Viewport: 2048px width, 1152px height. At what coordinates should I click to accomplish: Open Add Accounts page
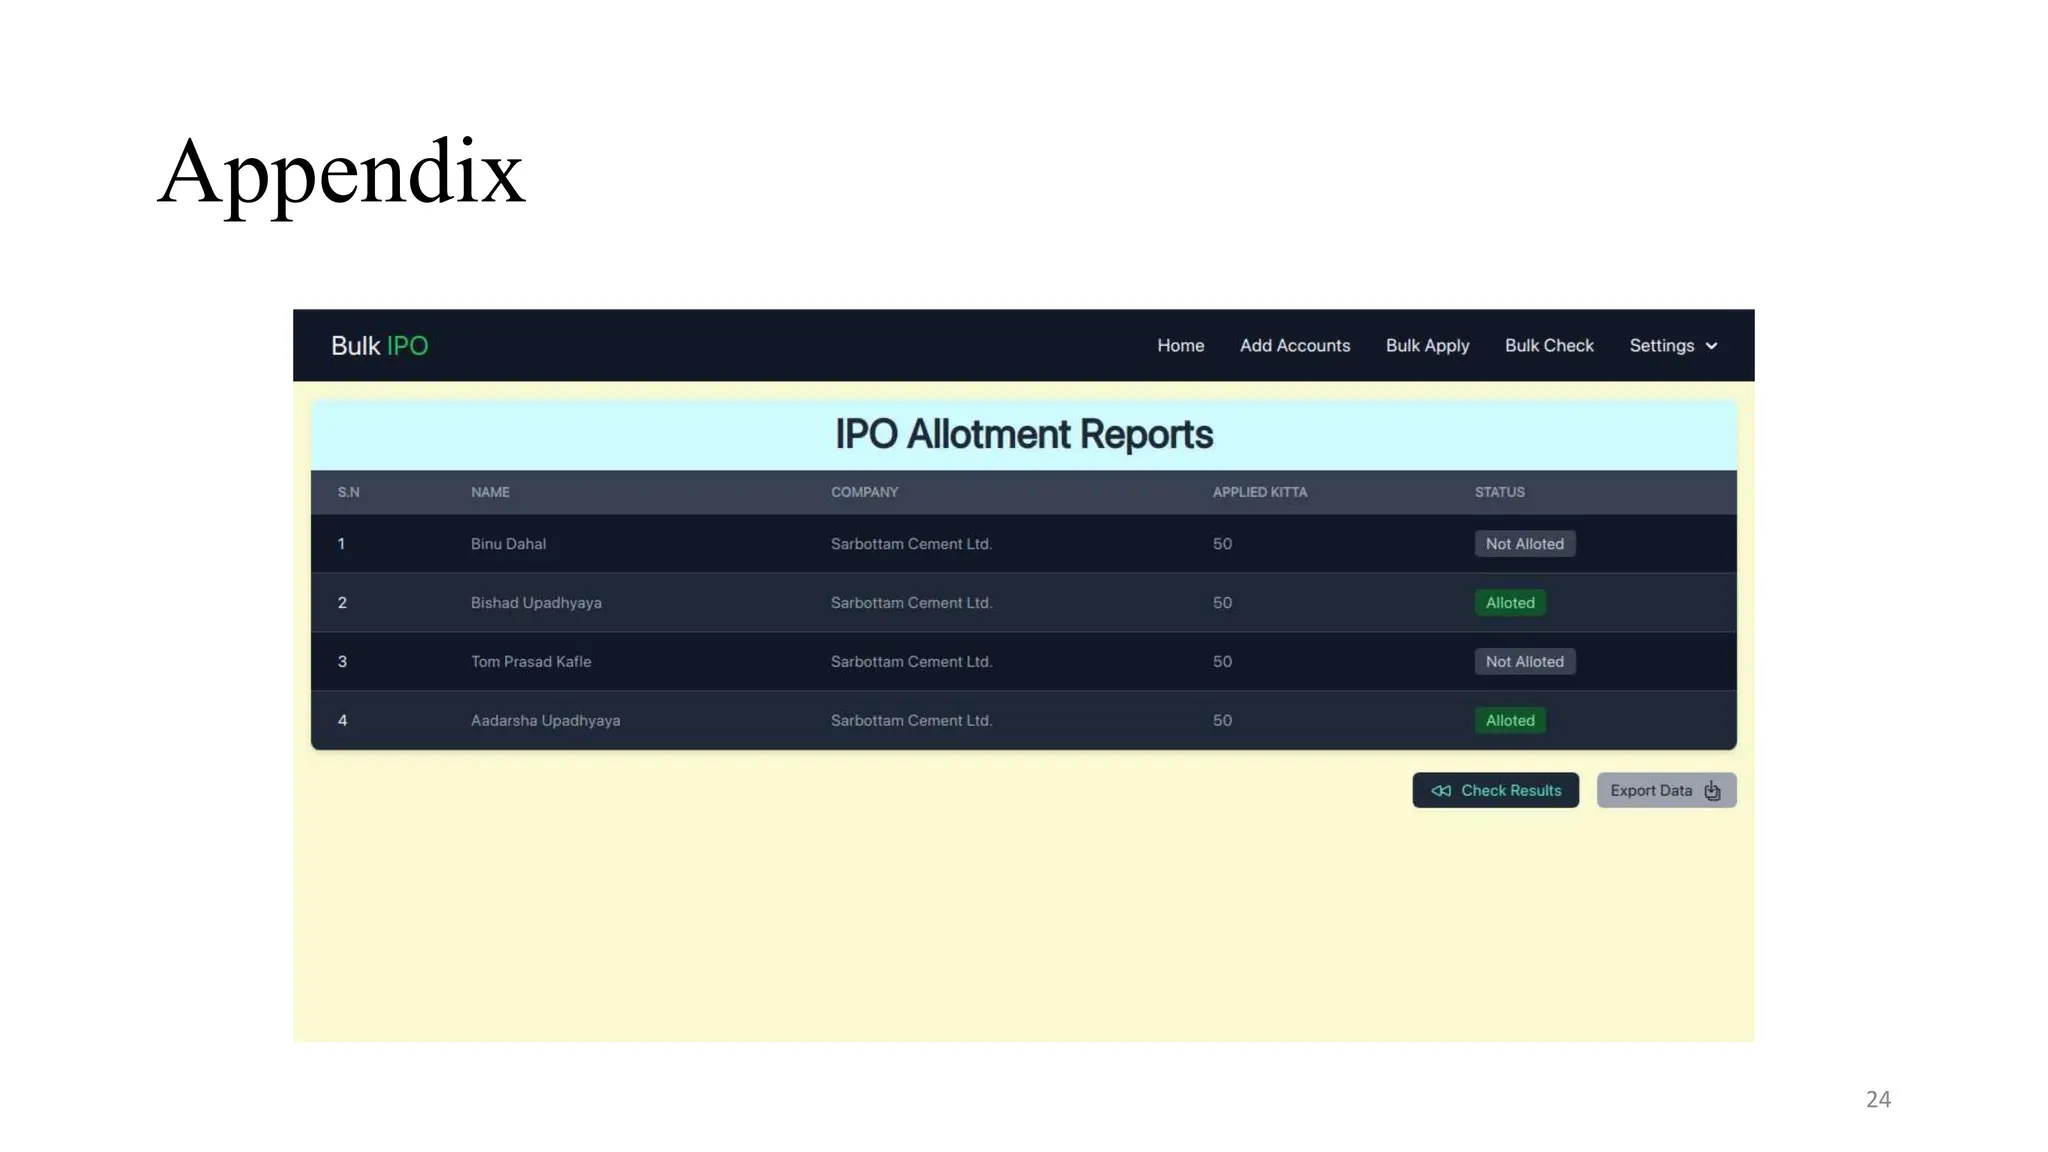click(x=1294, y=346)
